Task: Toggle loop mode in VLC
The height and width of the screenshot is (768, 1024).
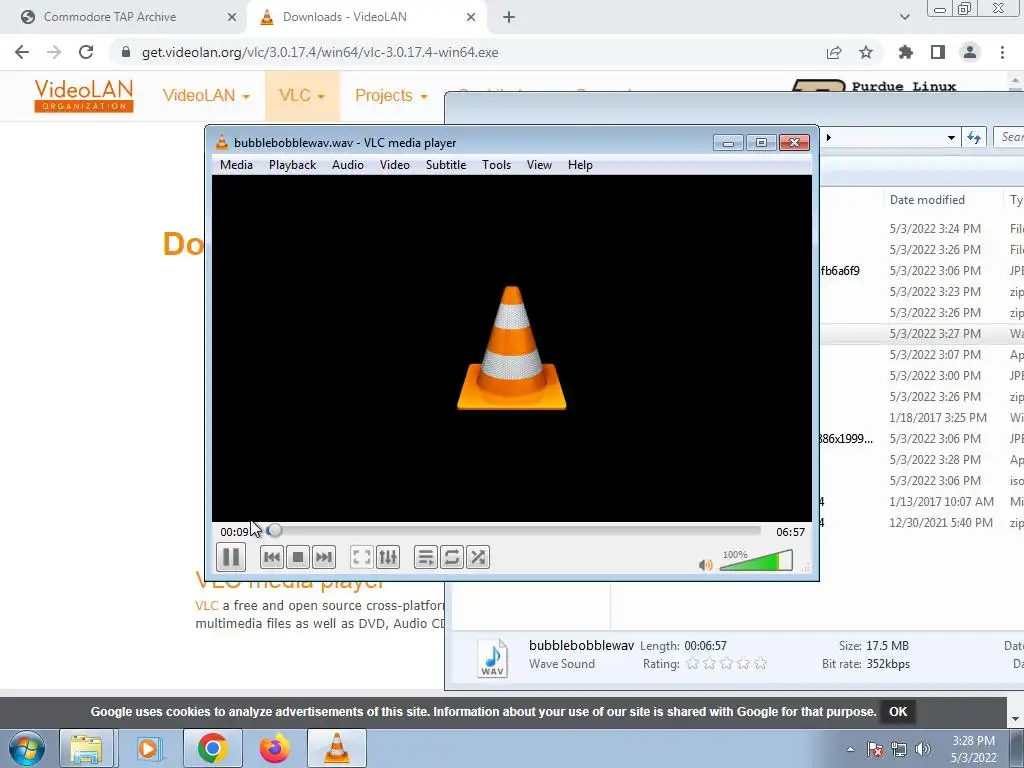Action: point(451,557)
